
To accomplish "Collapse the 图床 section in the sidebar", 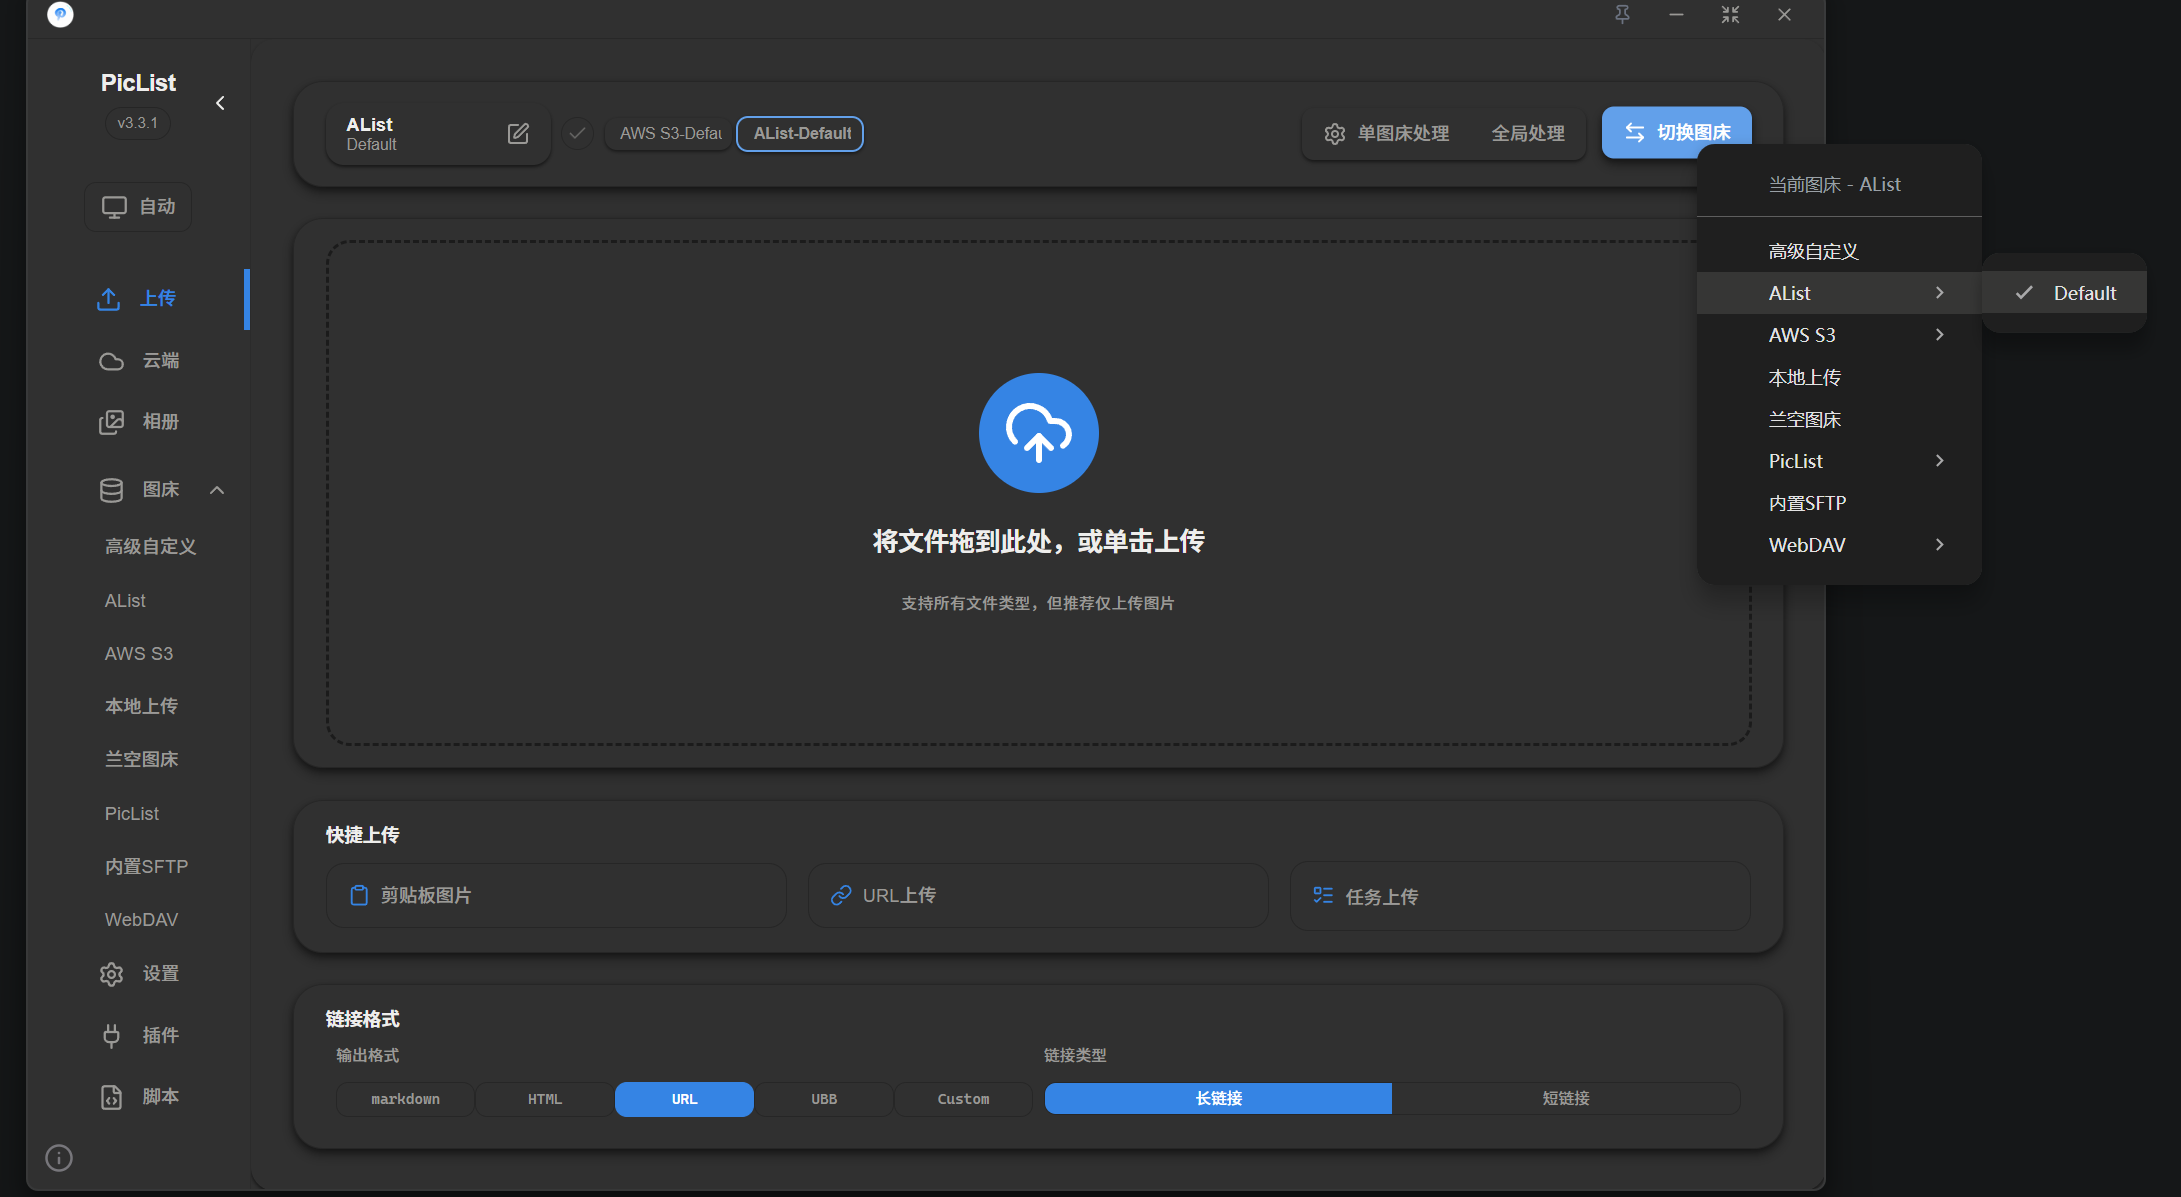I will tap(218, 489).
